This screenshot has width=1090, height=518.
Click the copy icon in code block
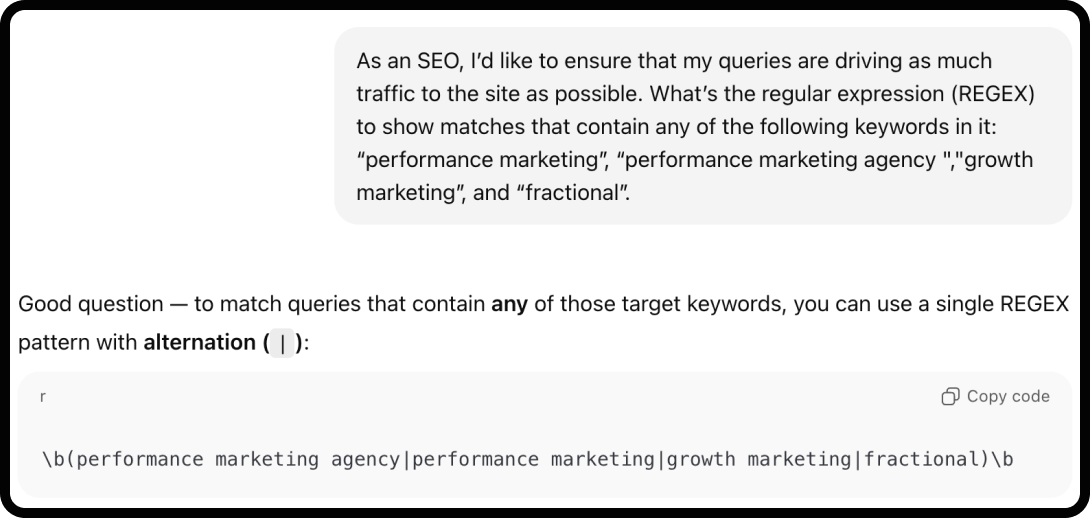(x=950, y=397)
